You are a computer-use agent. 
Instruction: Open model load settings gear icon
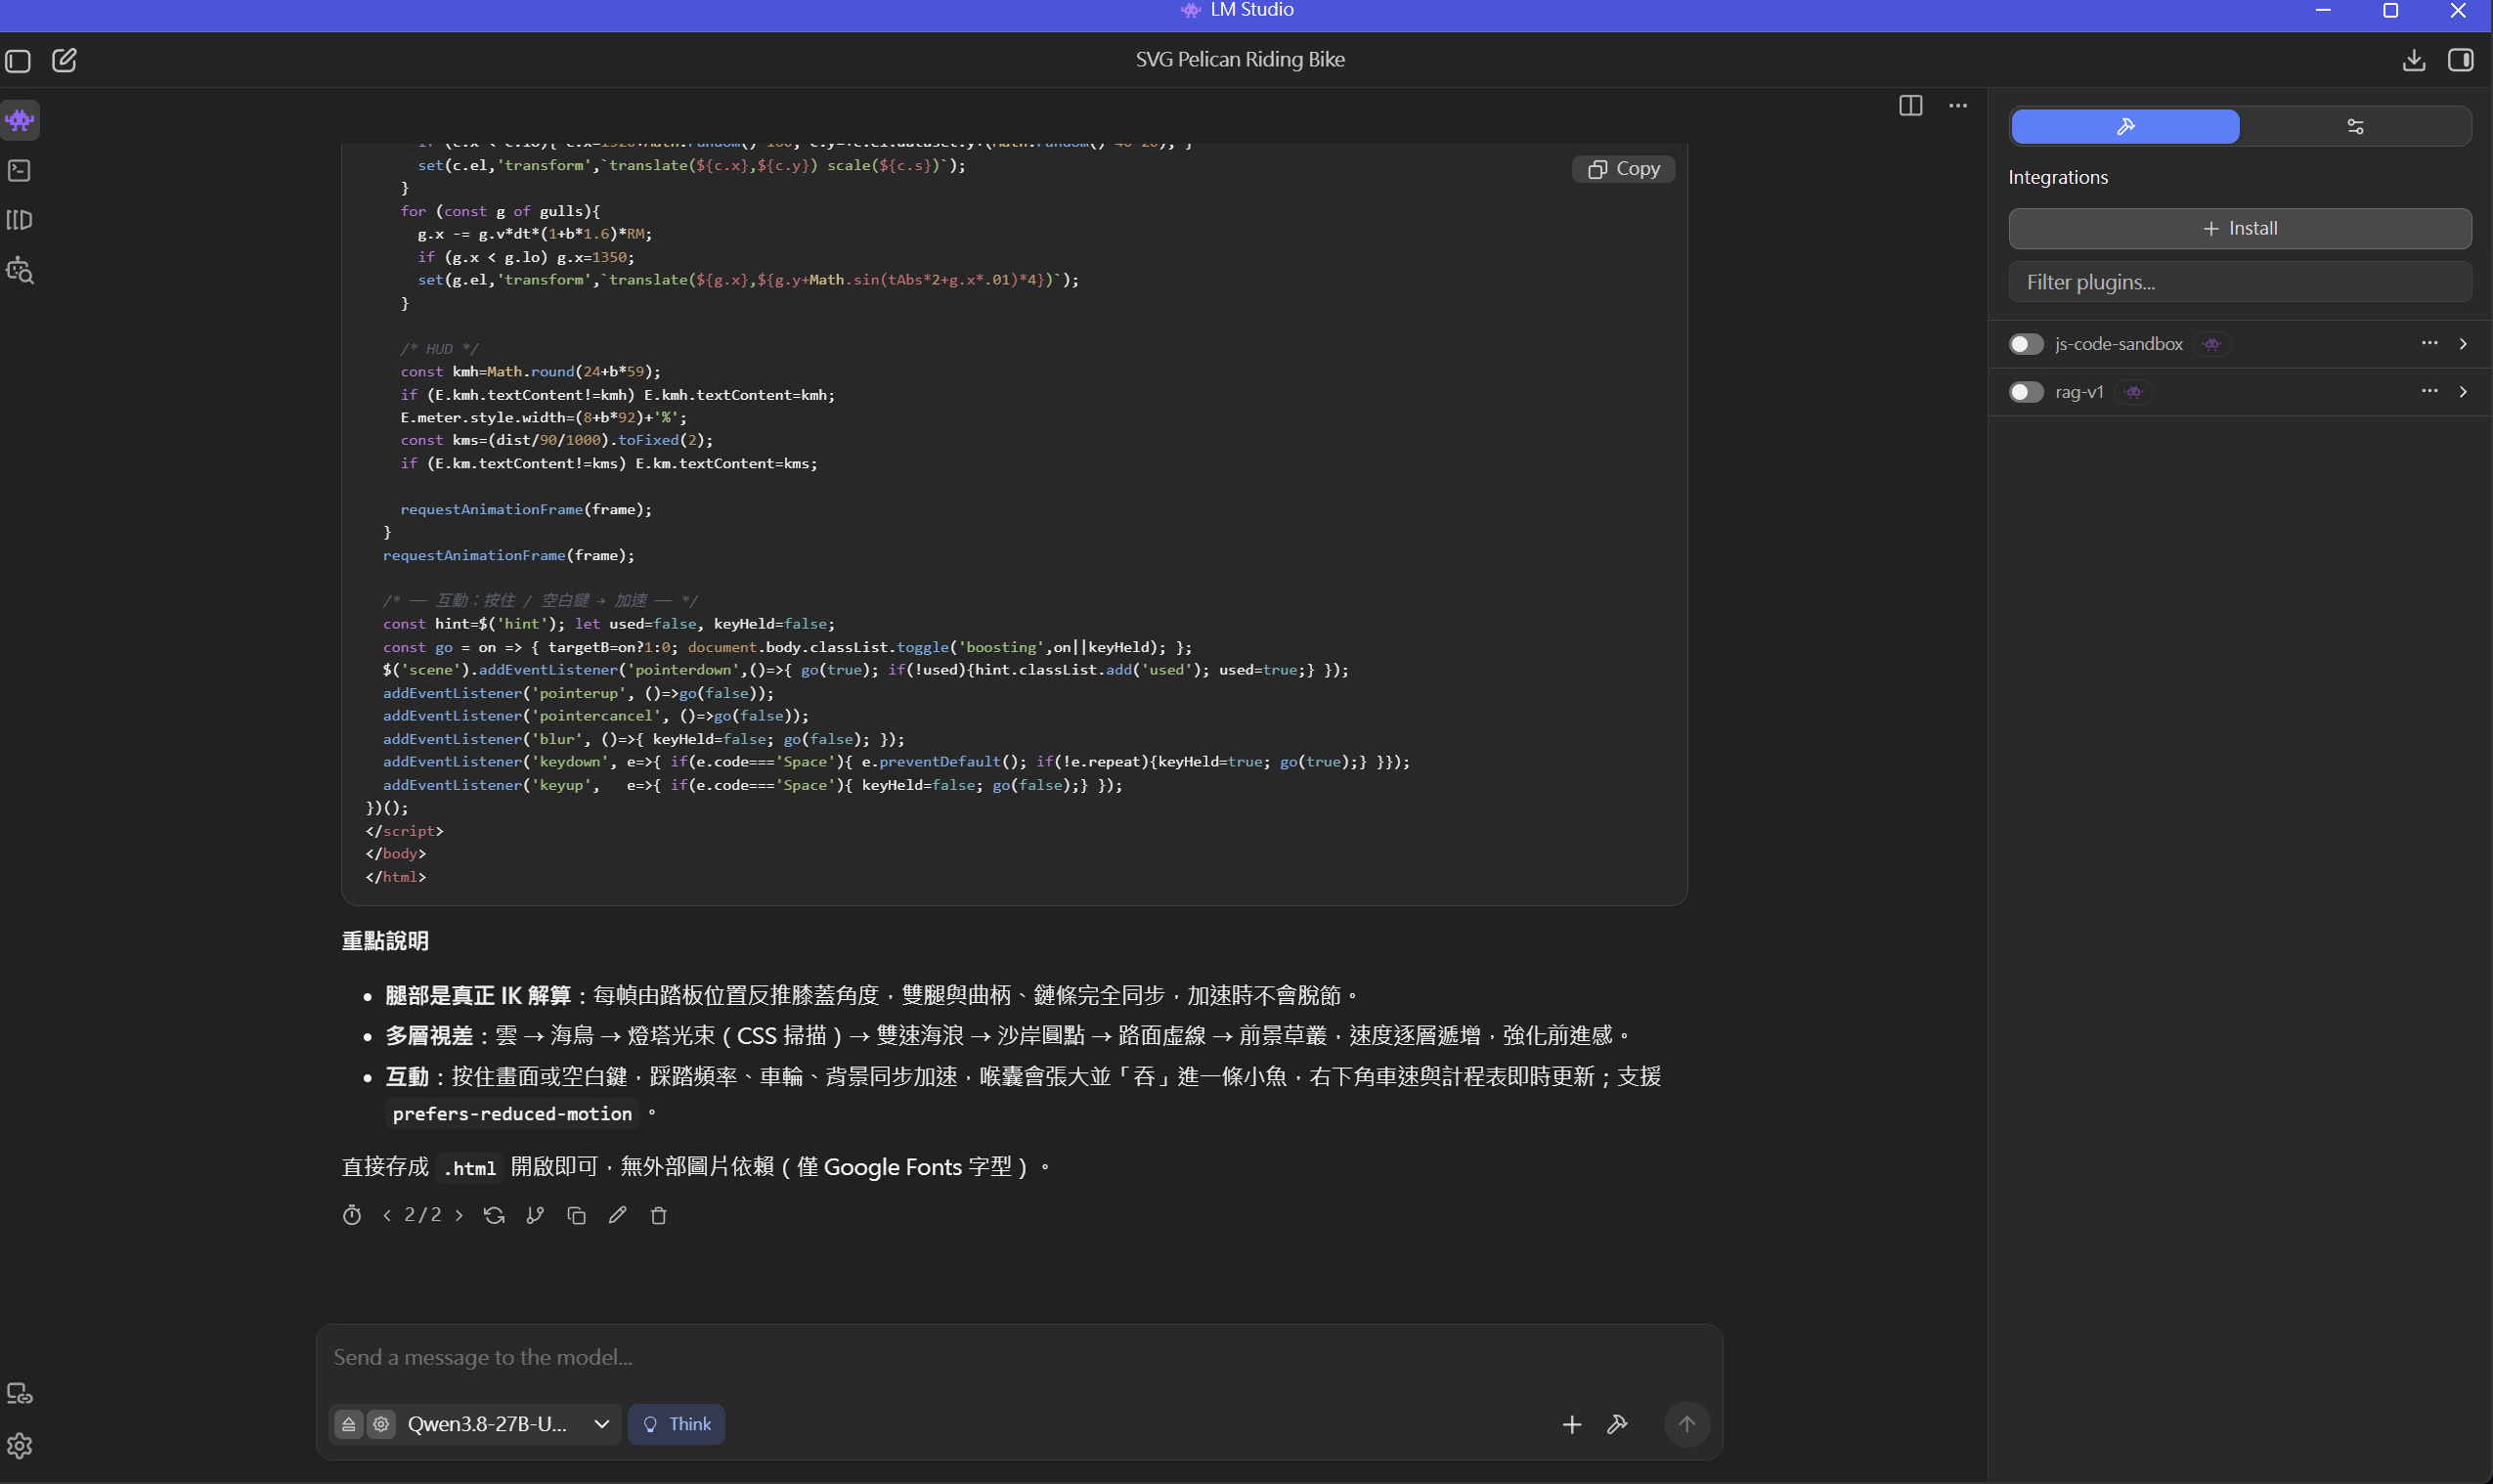(x=381, y=1424)
